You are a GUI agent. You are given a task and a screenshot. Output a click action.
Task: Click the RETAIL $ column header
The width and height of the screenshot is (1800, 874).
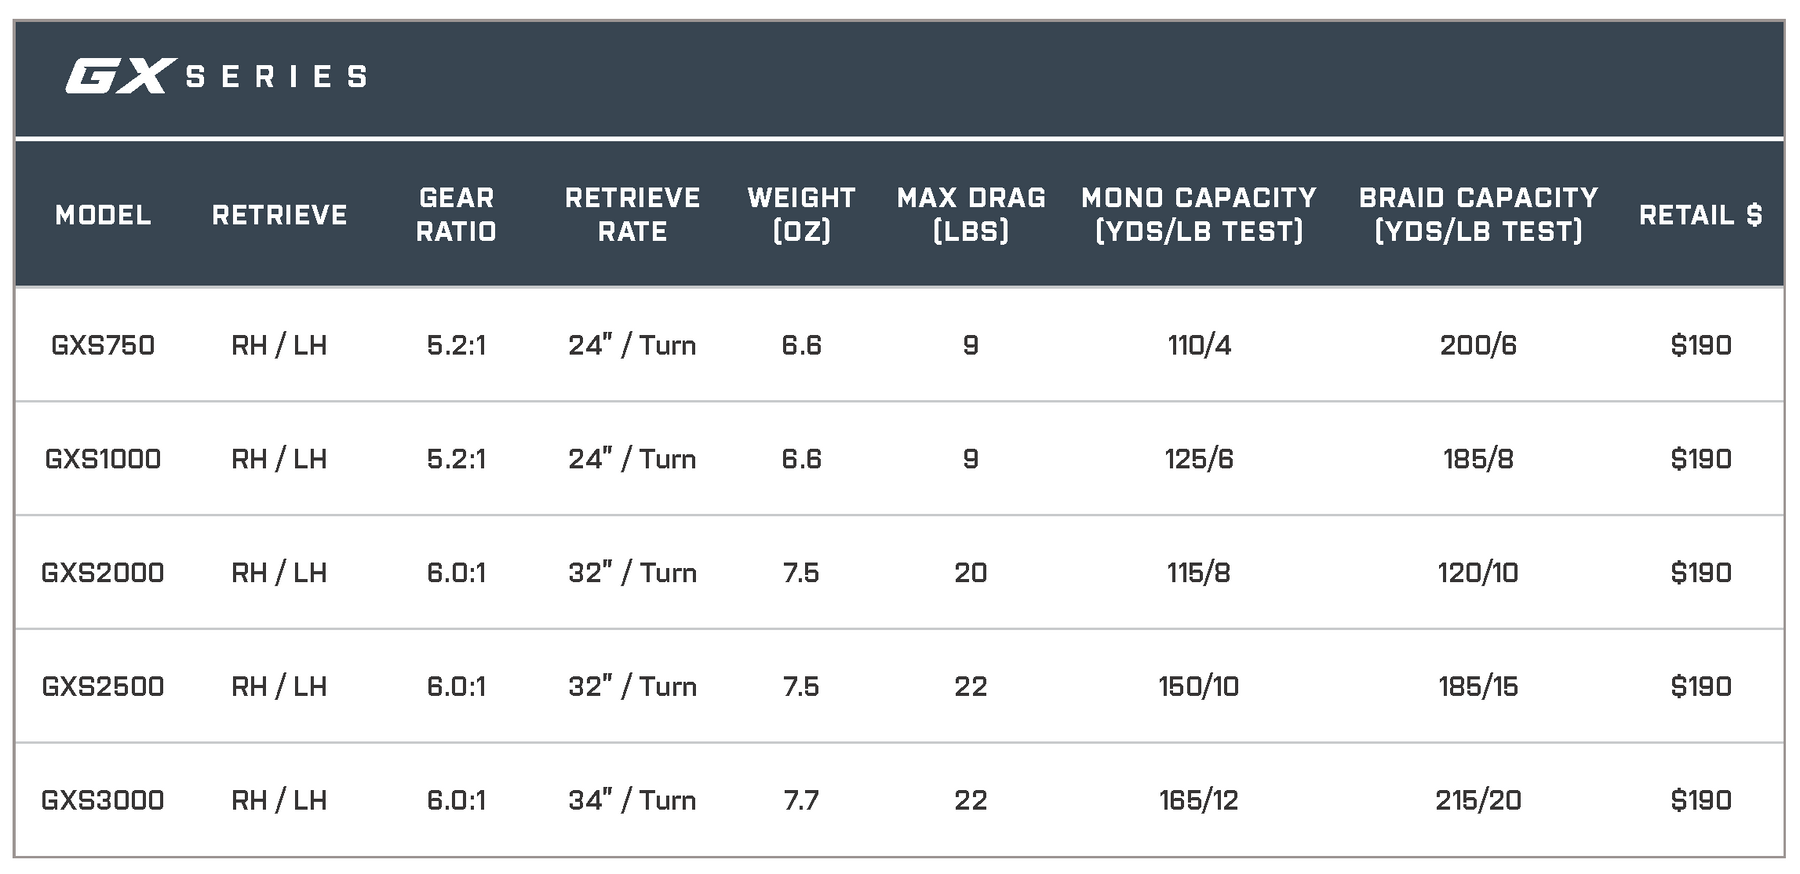[x=1700, y=215]
